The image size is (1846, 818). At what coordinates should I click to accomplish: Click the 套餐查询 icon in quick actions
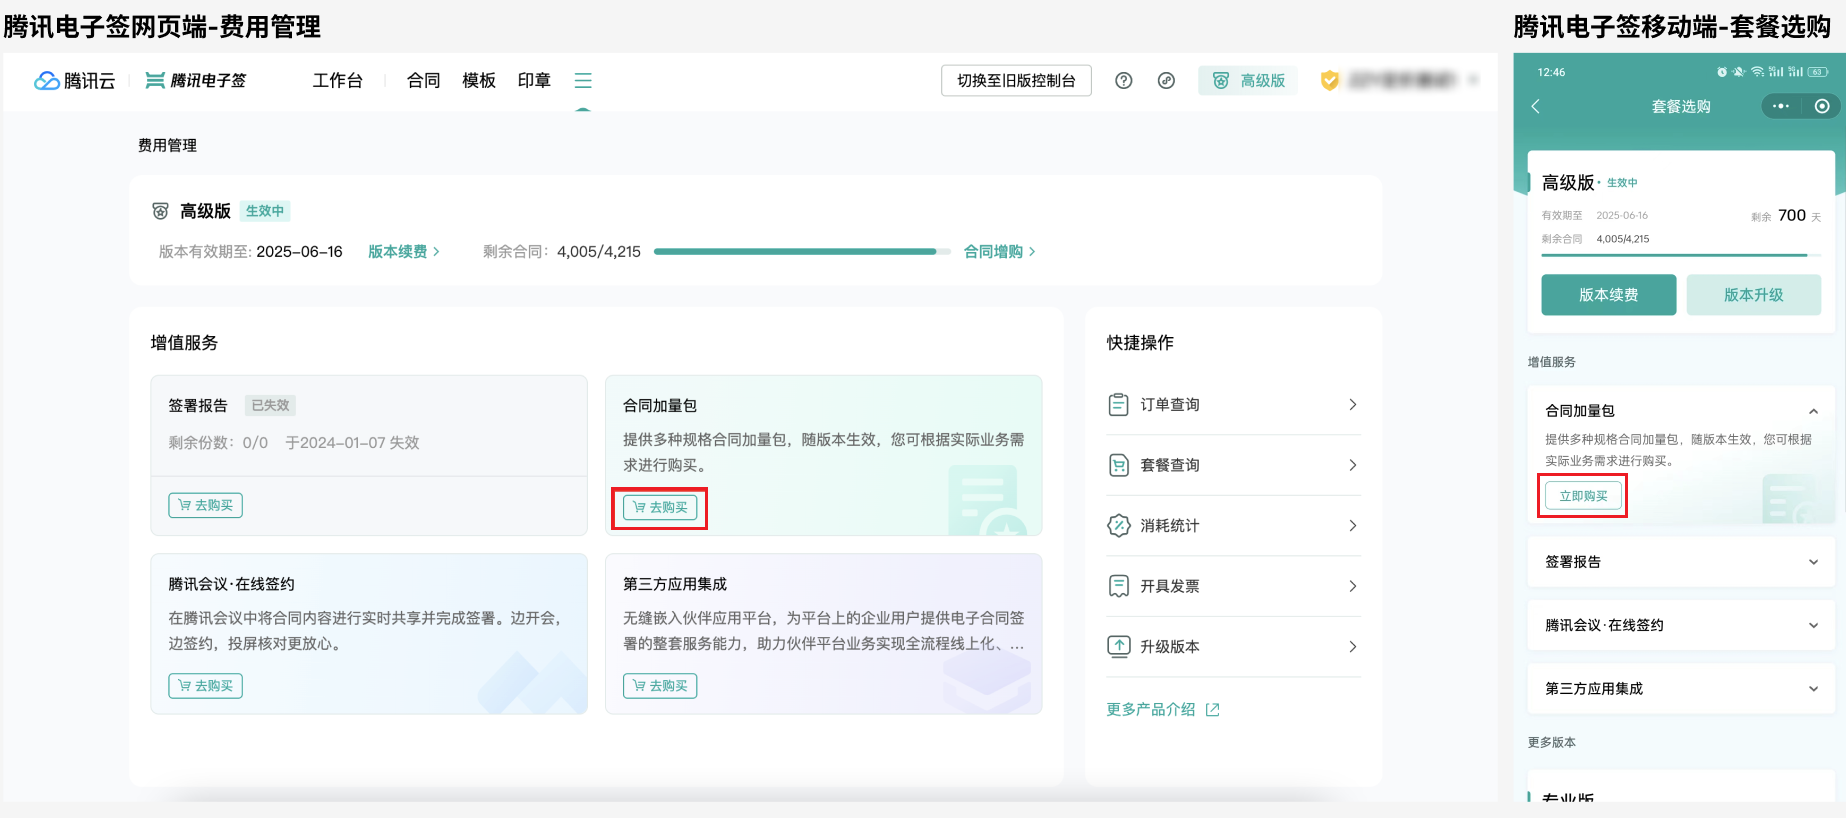pos(1119,465)
